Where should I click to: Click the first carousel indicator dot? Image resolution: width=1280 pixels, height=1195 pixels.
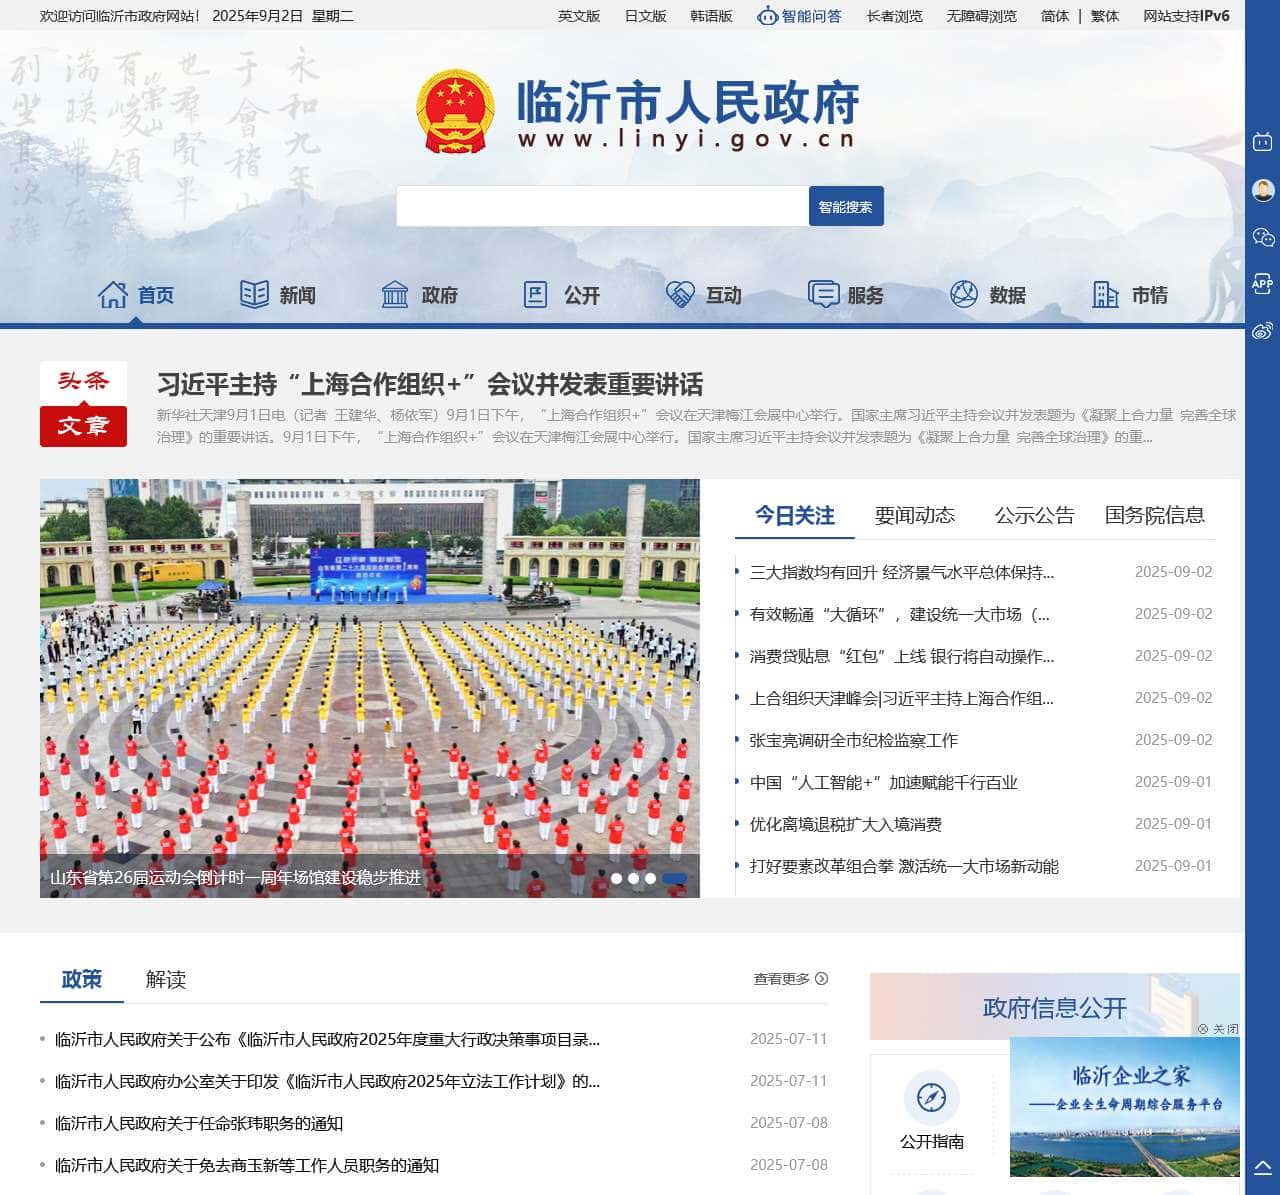click(616, 878)
